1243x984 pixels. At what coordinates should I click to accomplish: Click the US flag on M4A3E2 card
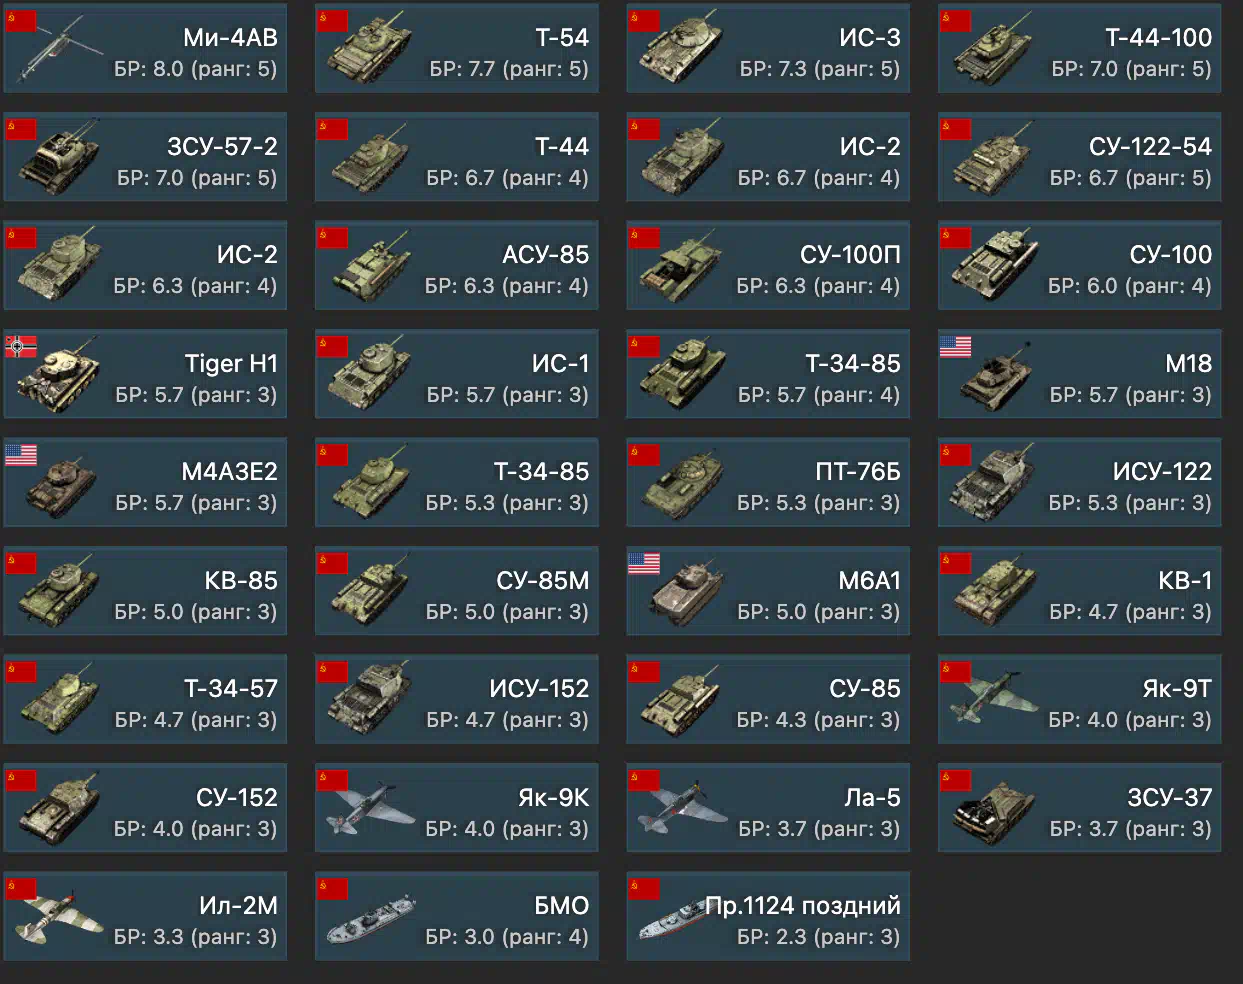click(x=21, y=455)
